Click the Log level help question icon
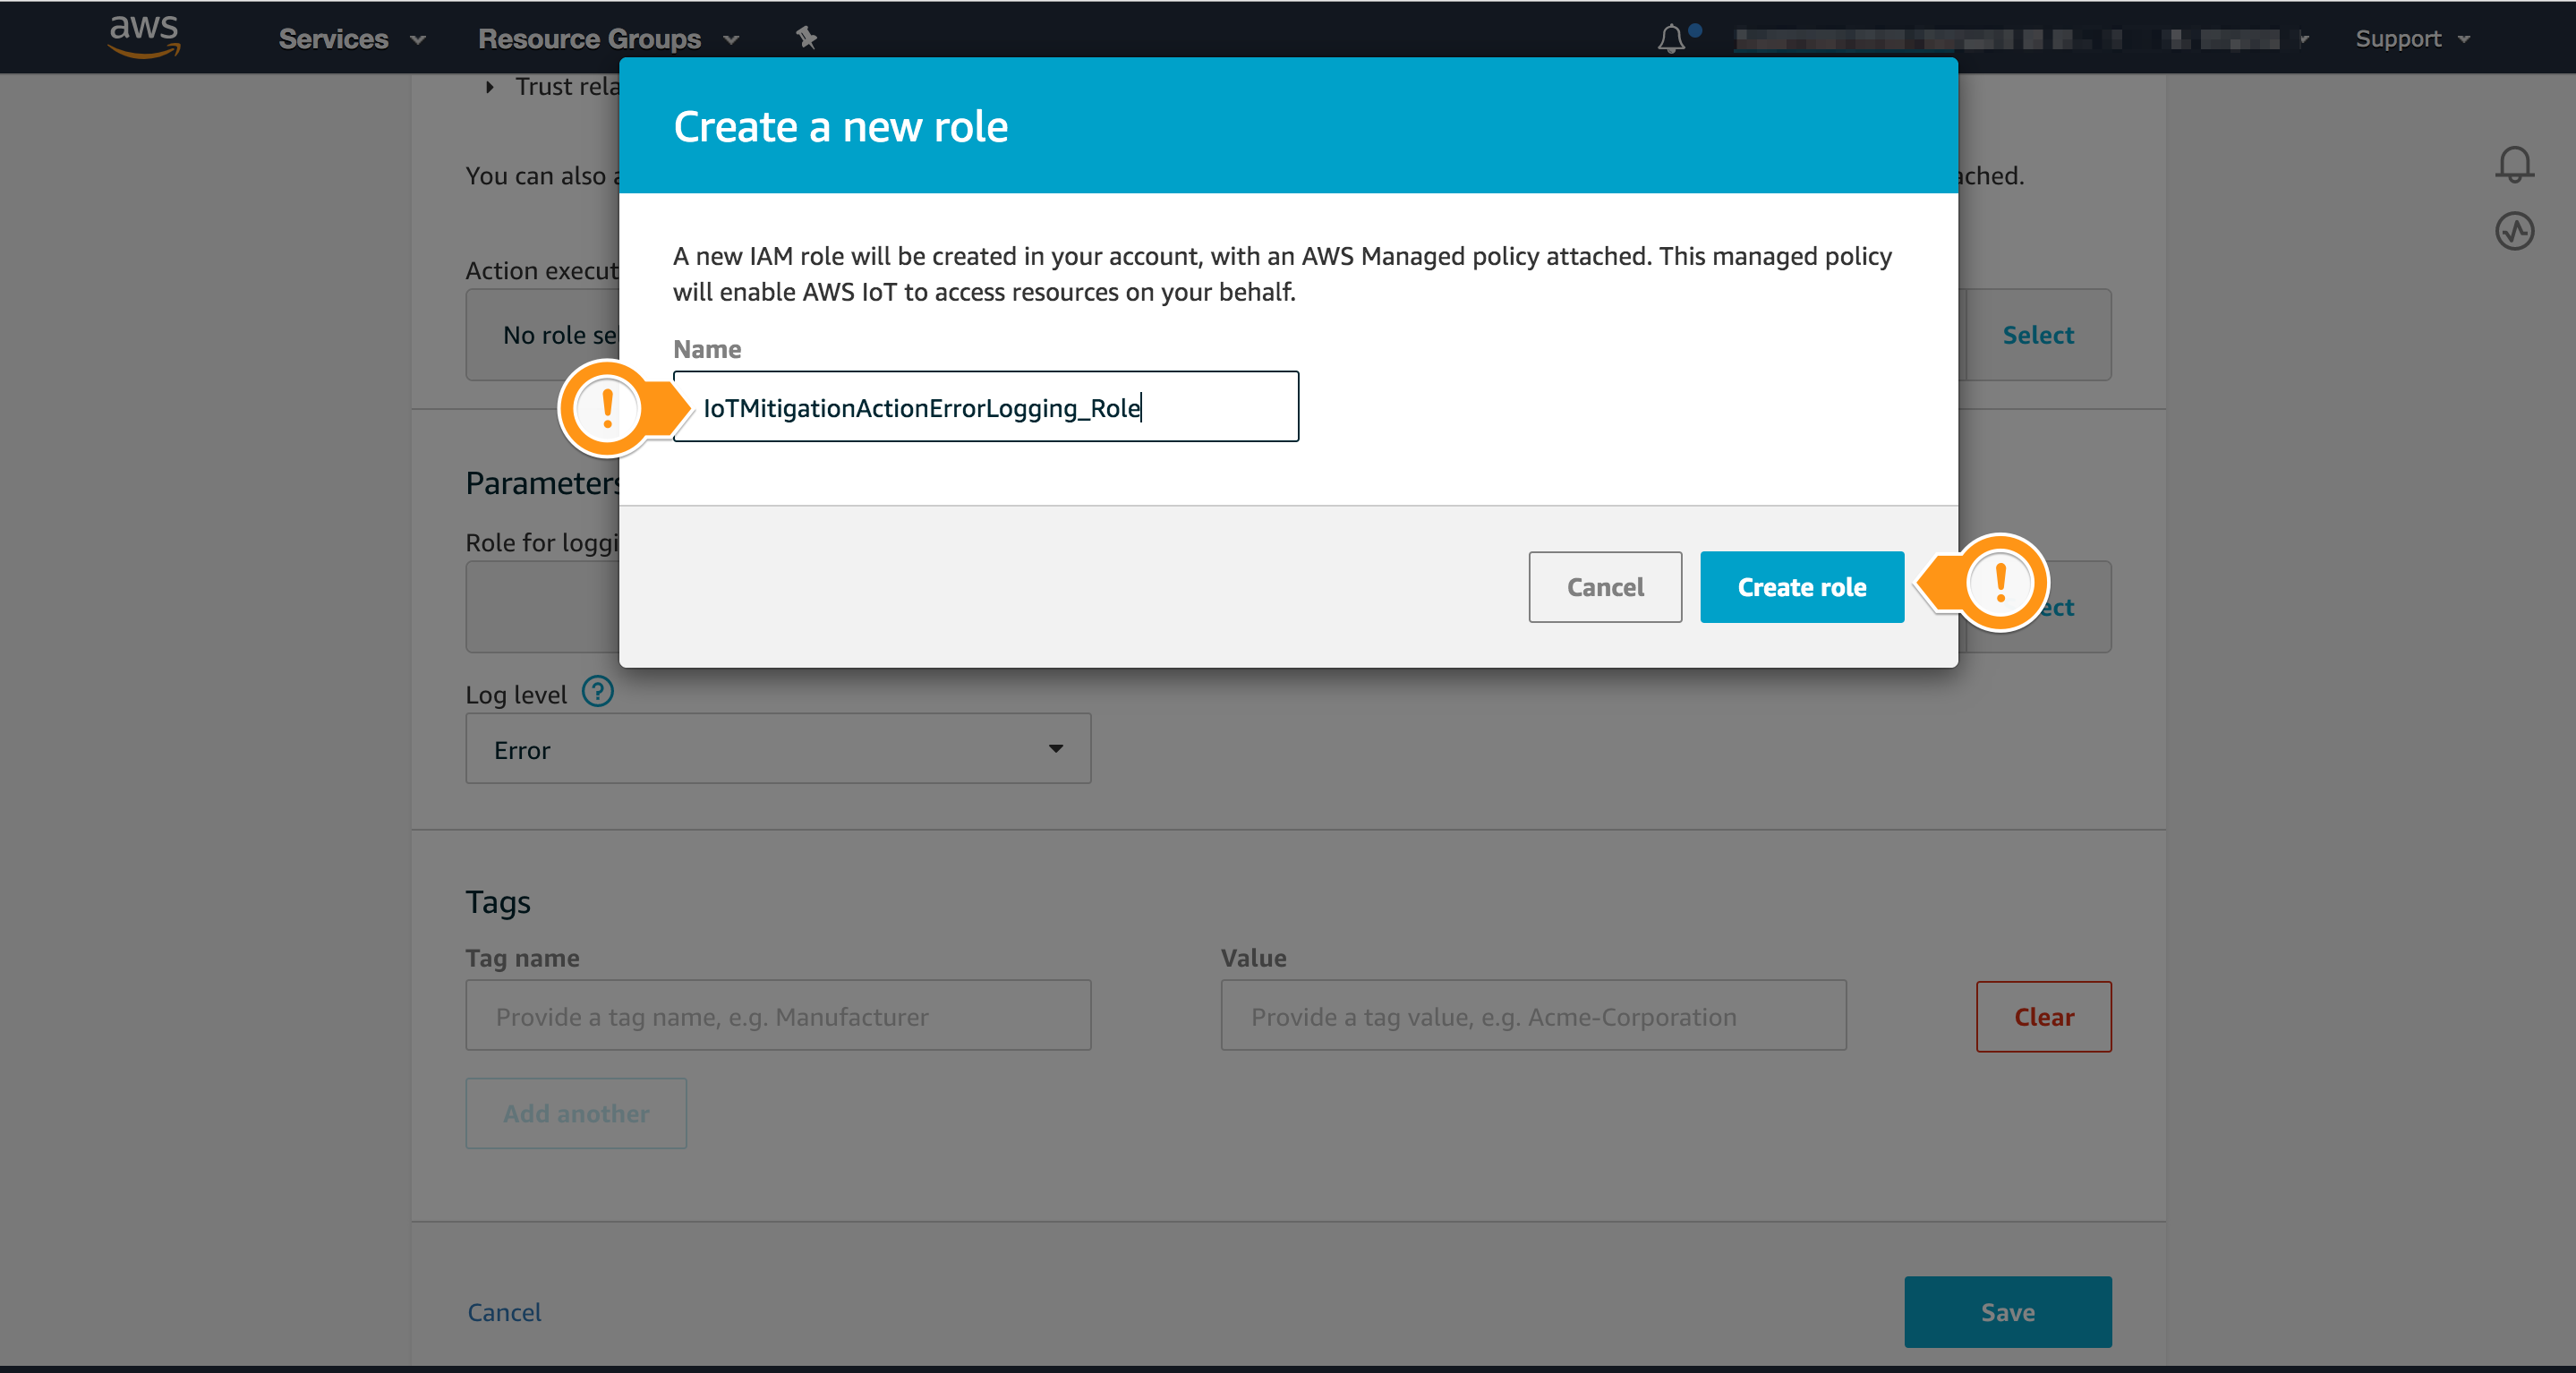This screenshot has width=2576, height=1373. coord(598,692)
